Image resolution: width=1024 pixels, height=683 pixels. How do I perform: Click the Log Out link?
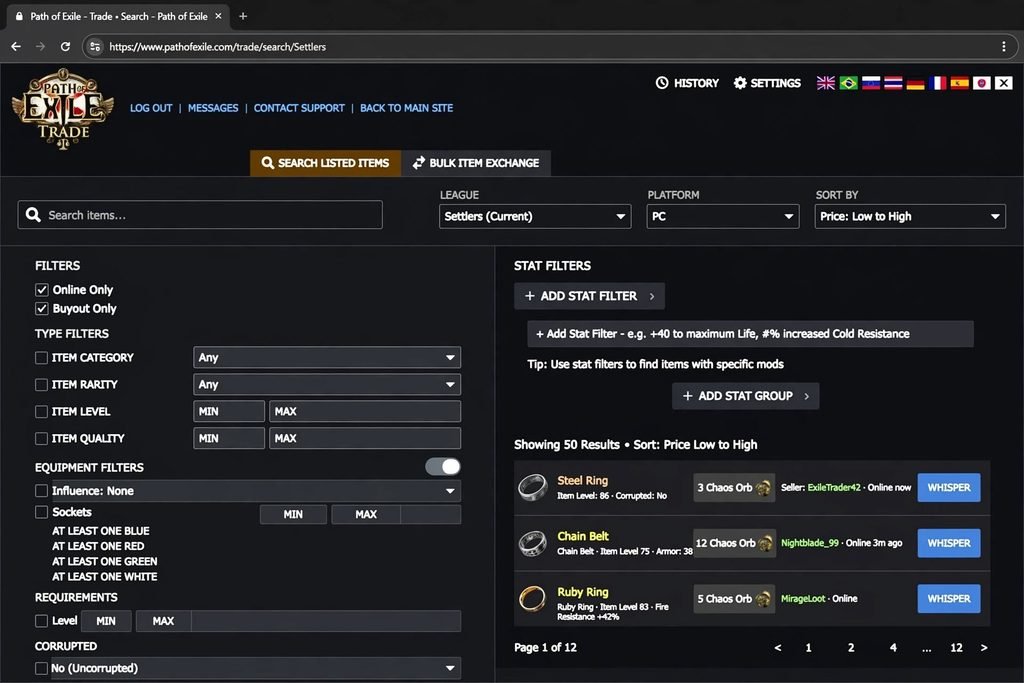click(151, 108)
